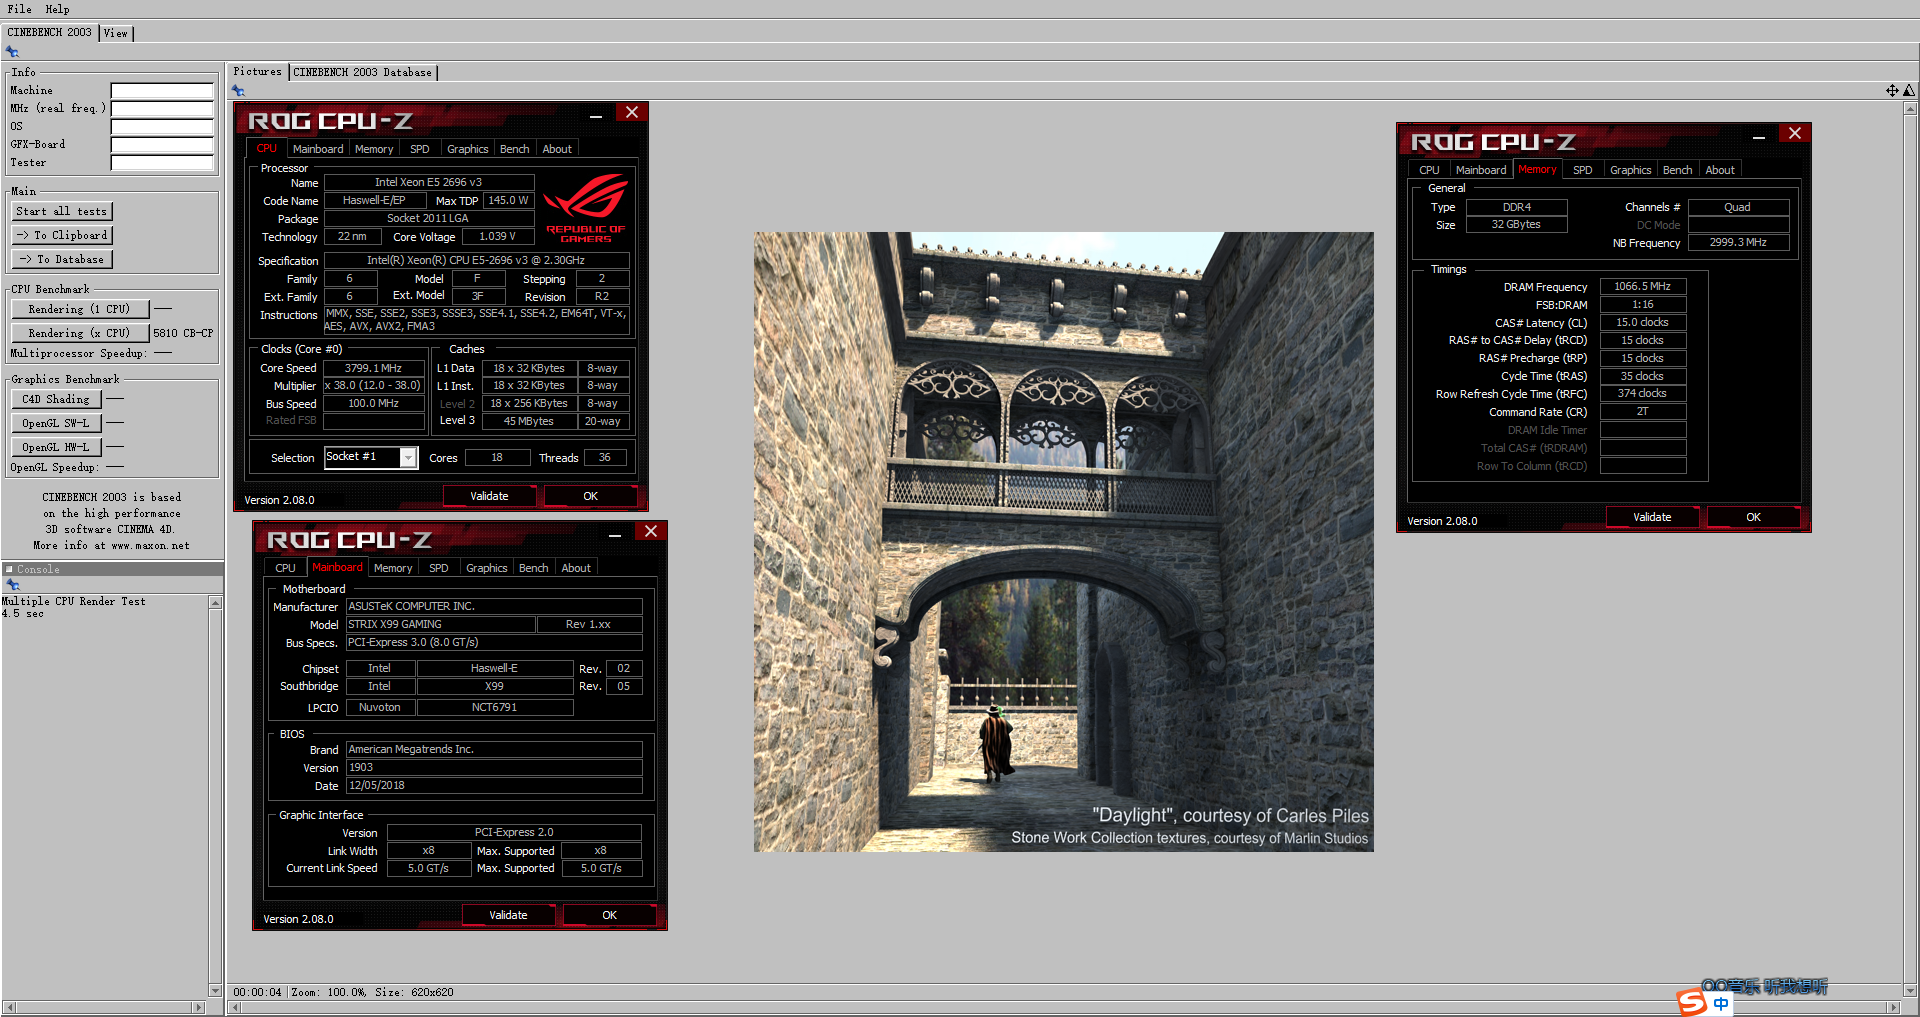Screen dimensions: 1920x1017
Task: Click the To Clipboard button
Action: (62, 235)
